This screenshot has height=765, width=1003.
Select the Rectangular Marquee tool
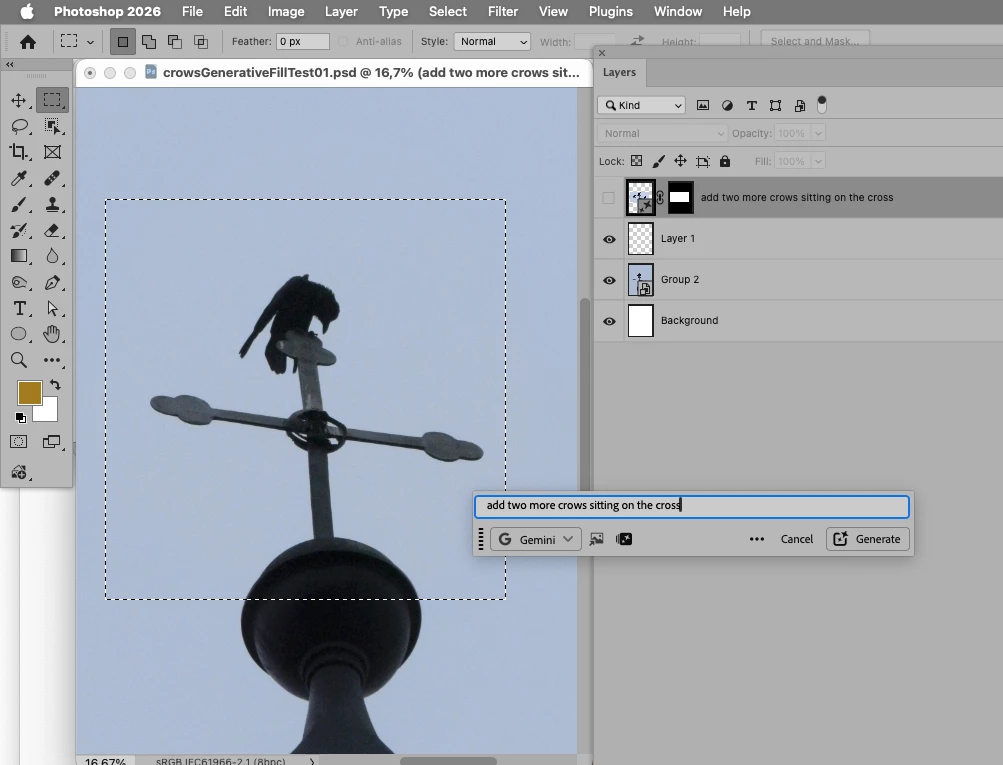pos(52,100)
